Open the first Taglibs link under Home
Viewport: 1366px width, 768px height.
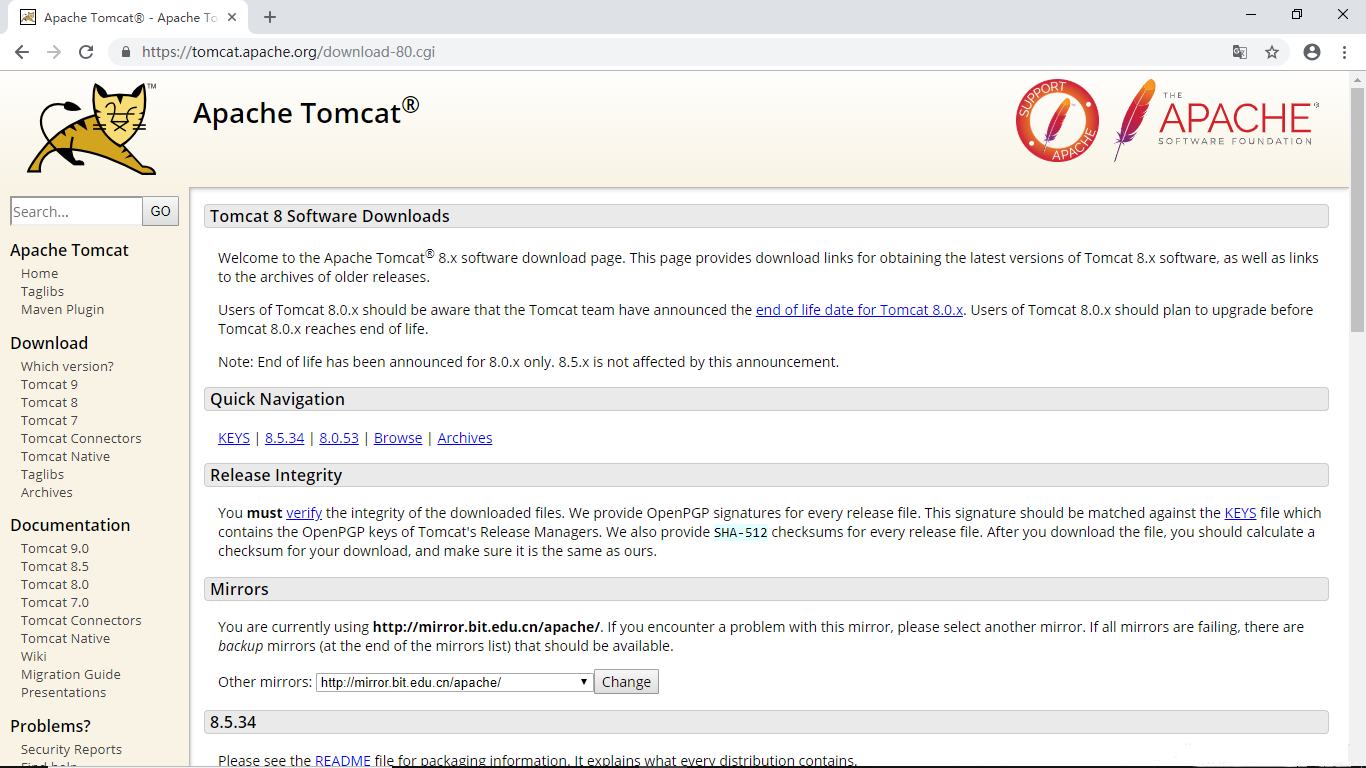[42, 291]
